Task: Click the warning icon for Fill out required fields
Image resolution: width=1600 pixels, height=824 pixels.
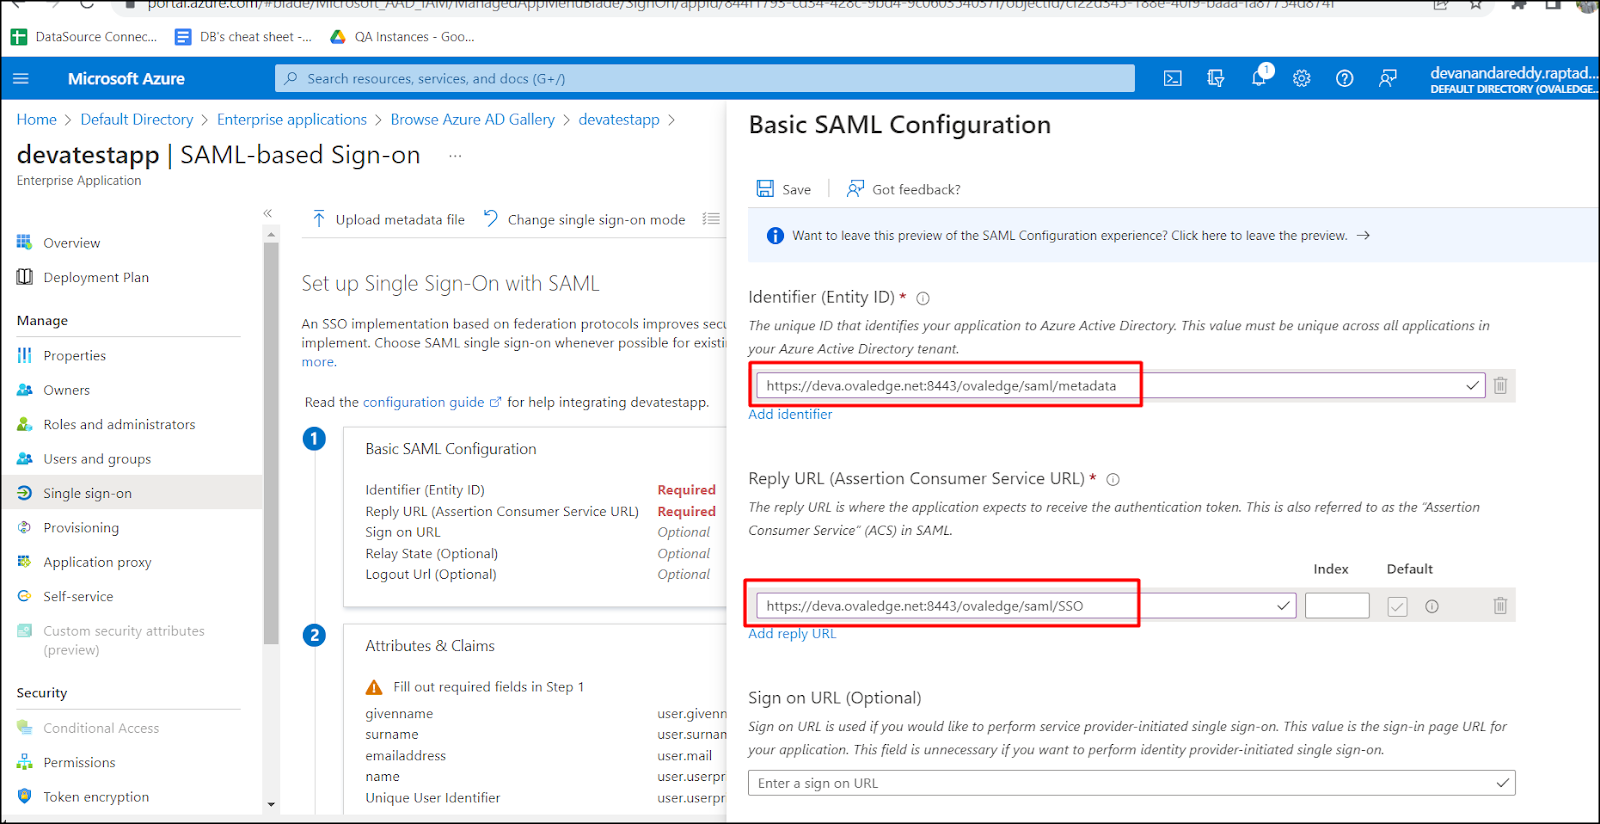Action: click(374, 687)
